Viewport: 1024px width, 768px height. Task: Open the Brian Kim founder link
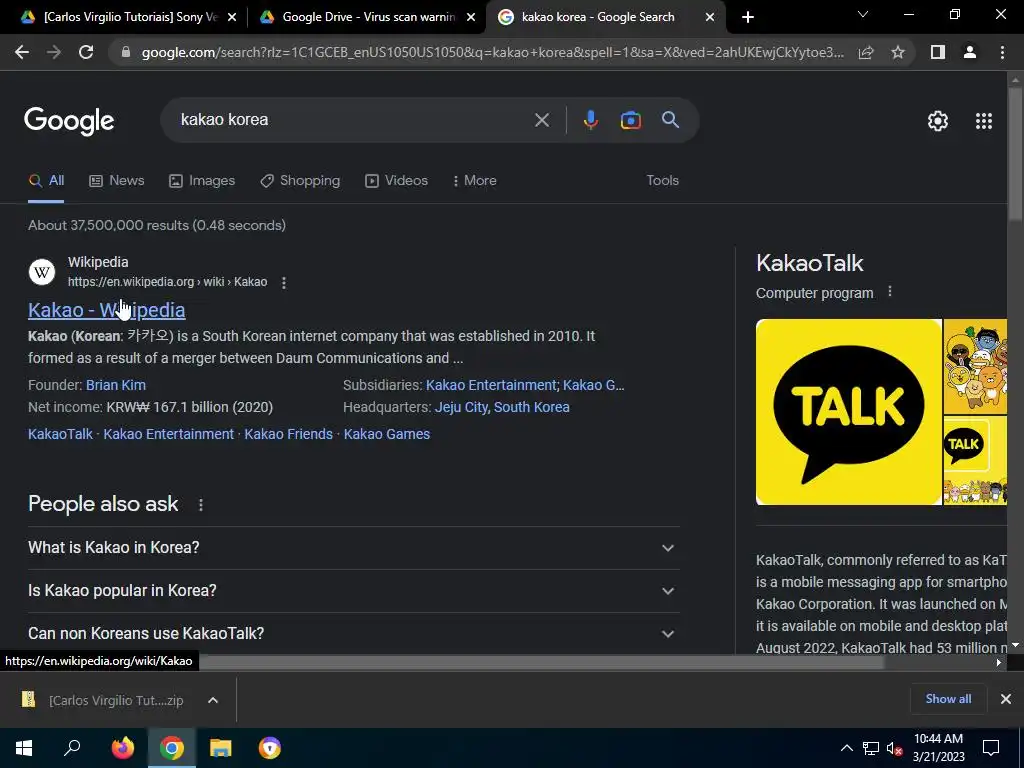point(116,385)
